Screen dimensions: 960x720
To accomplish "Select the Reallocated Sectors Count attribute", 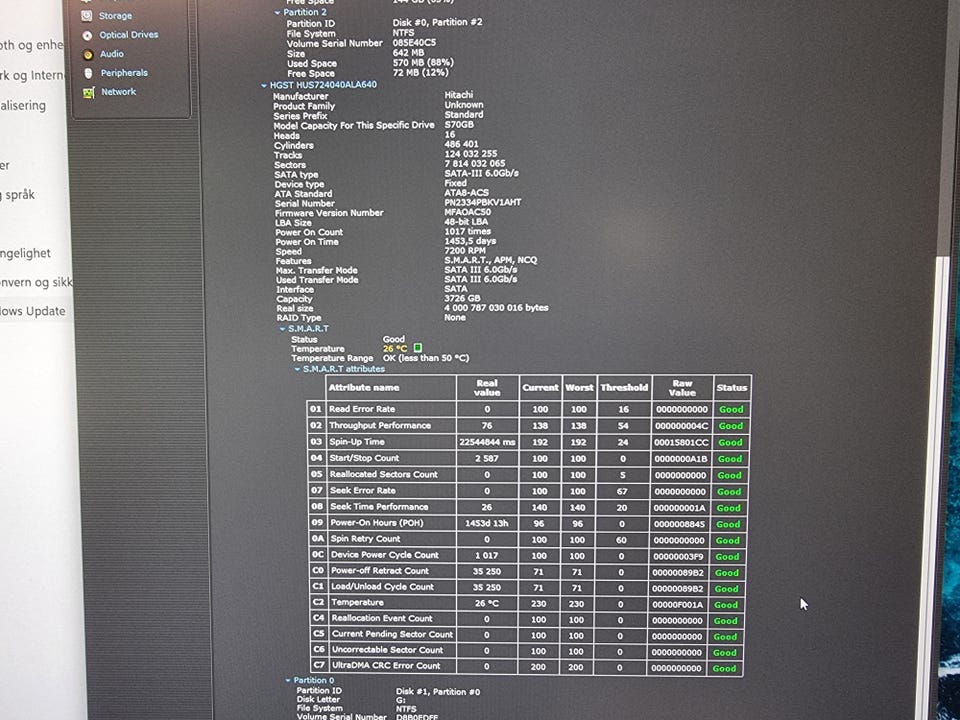I will point(383,474).
